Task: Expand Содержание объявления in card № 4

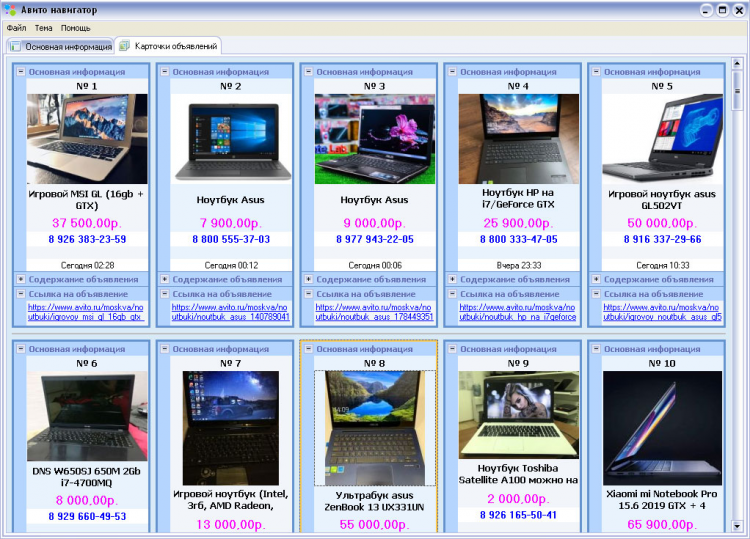Action: tap(452, 279)
